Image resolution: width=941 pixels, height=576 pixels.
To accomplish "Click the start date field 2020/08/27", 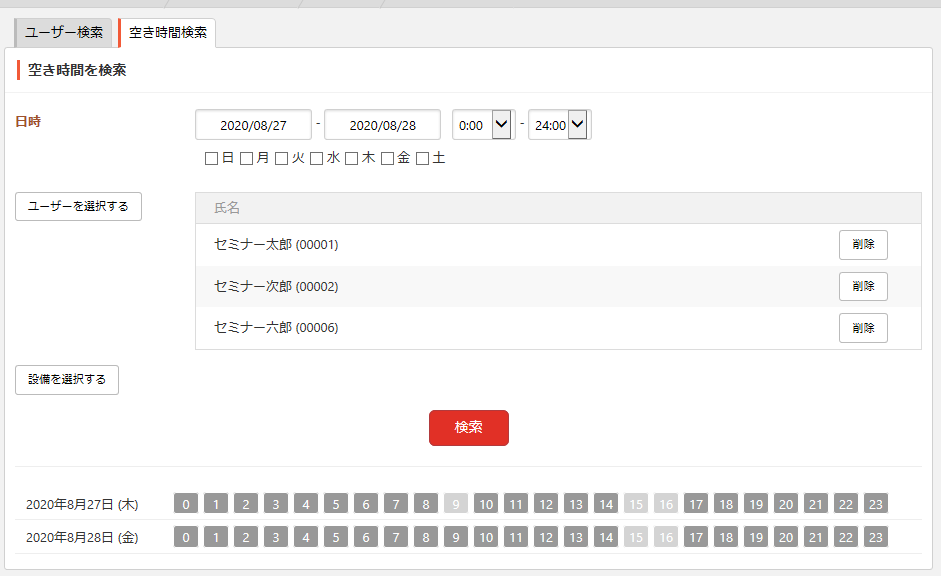I will [x=253, y=125].
